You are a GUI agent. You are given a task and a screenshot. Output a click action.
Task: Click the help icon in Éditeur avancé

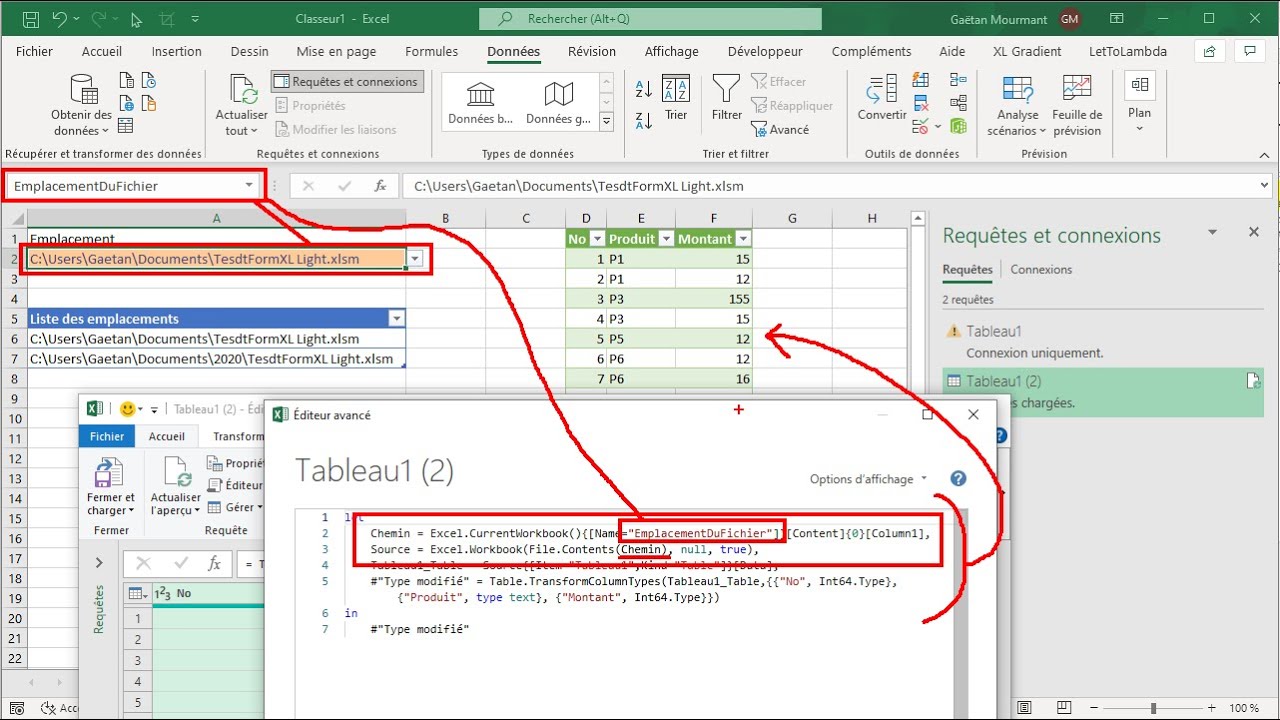[x=958, y=479]
